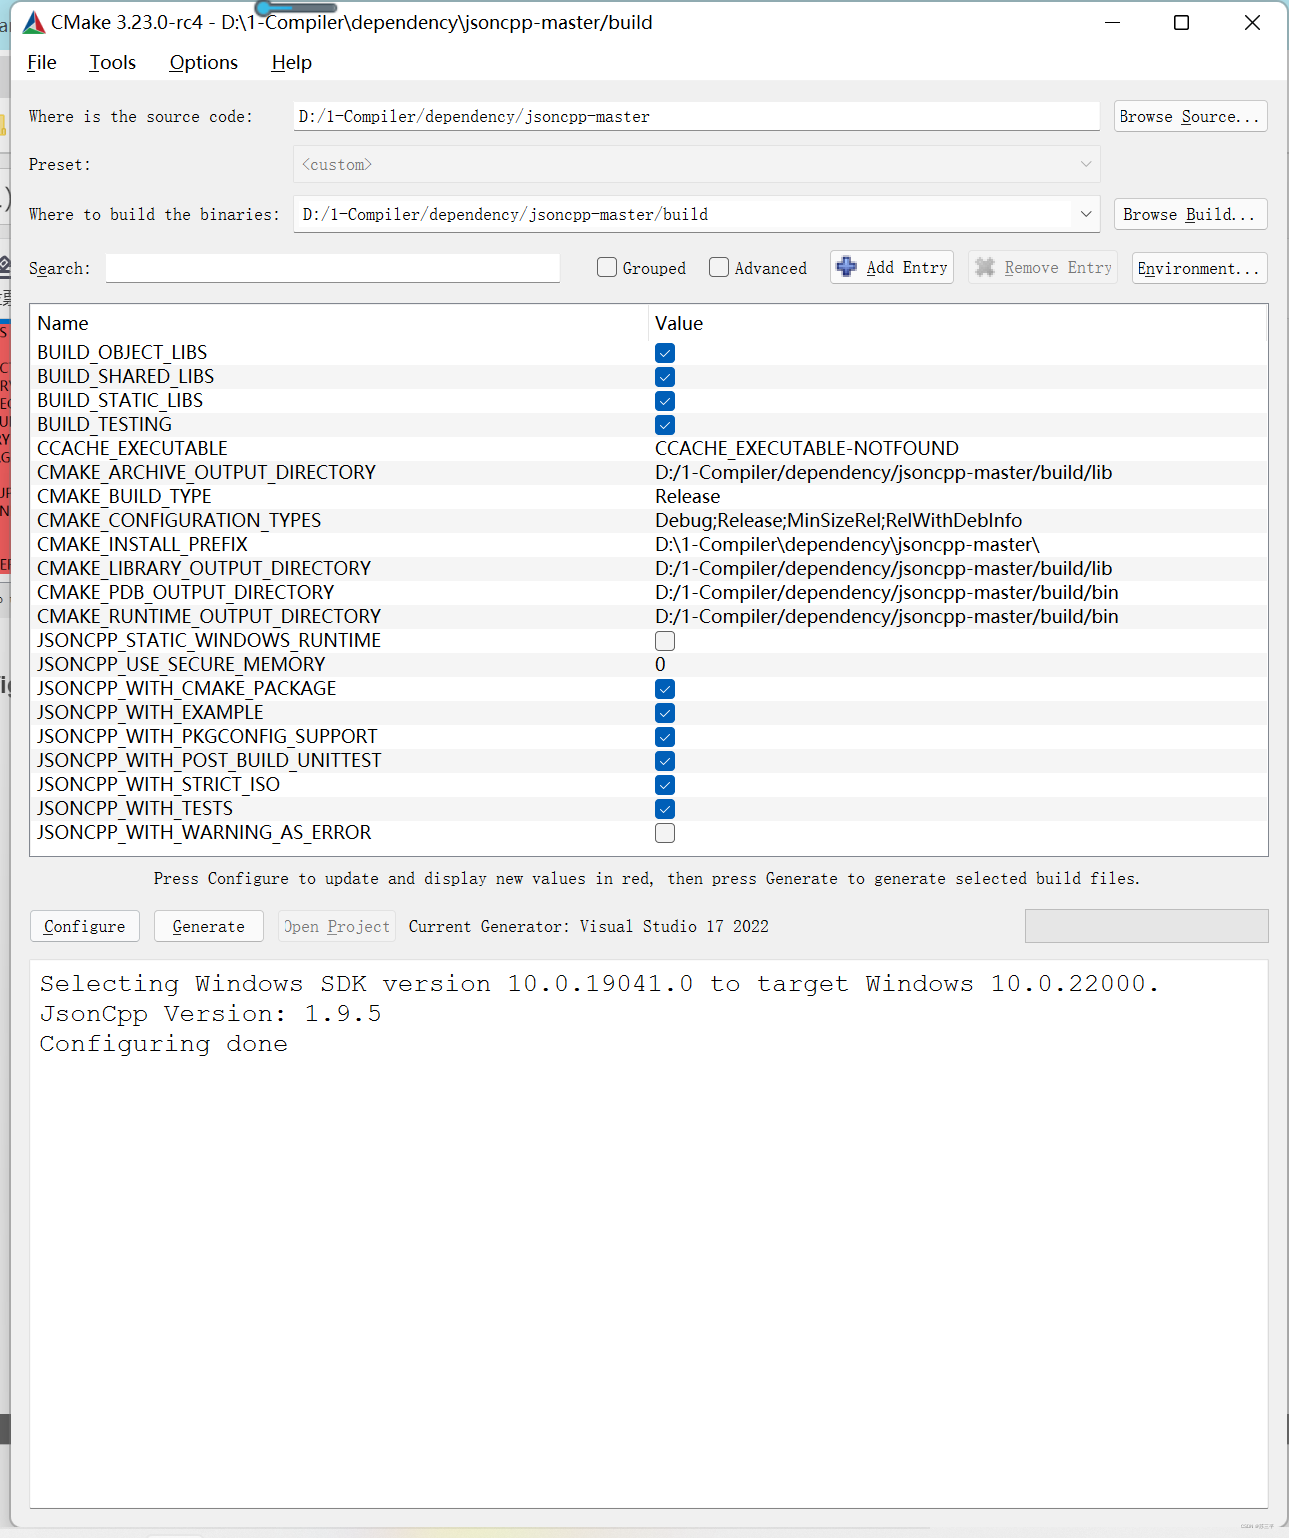Select the CCACHE_EXECUTABLE row name
This screenshot has height=1538, width=1289.
tap(132, 448)
